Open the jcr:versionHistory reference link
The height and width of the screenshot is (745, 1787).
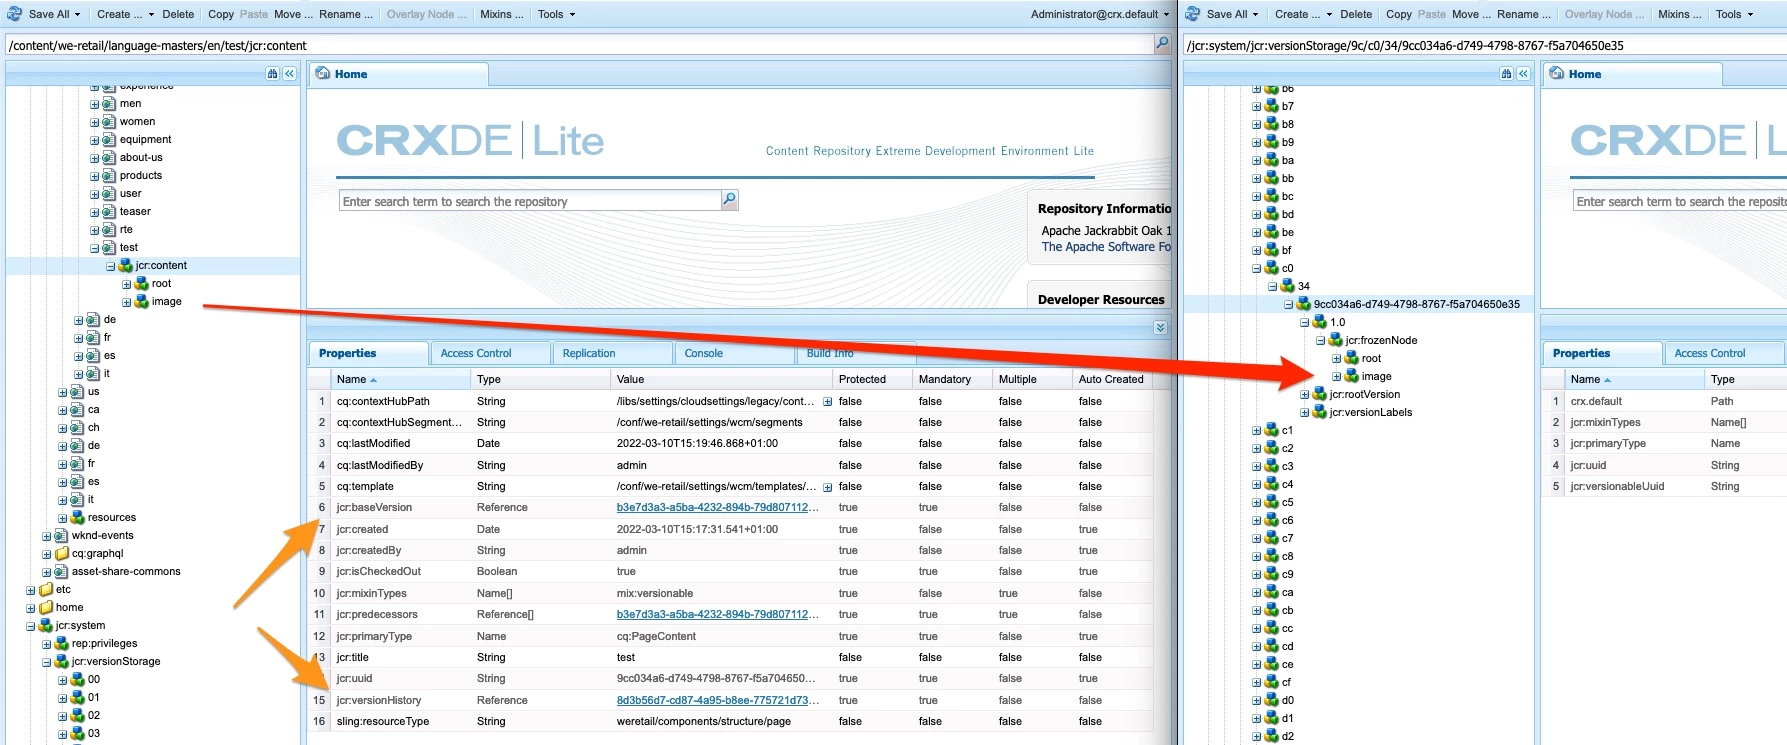tap(717, 701)
